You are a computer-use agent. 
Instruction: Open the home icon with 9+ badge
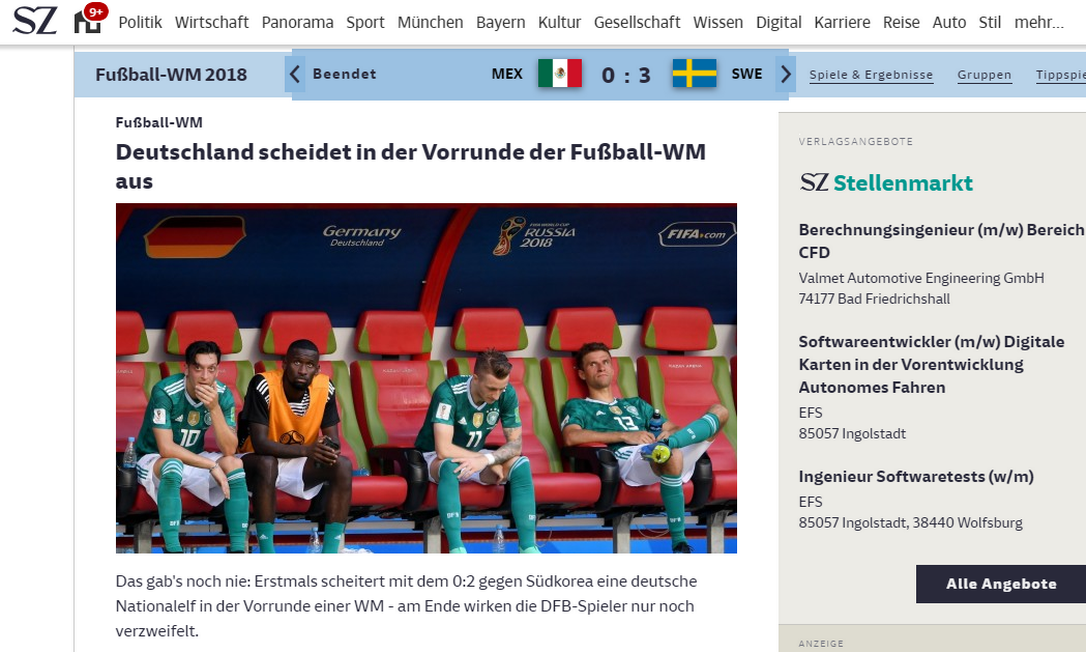[x=90, y=19]
